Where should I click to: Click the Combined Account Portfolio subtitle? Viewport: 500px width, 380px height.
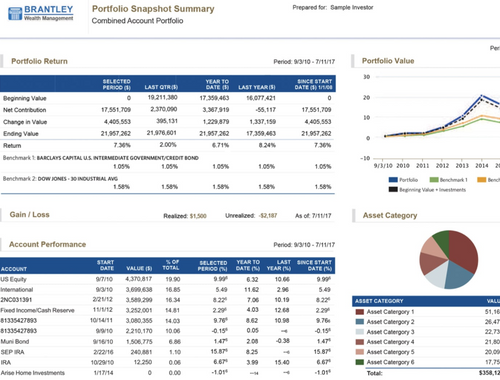[x=137, y=21]
